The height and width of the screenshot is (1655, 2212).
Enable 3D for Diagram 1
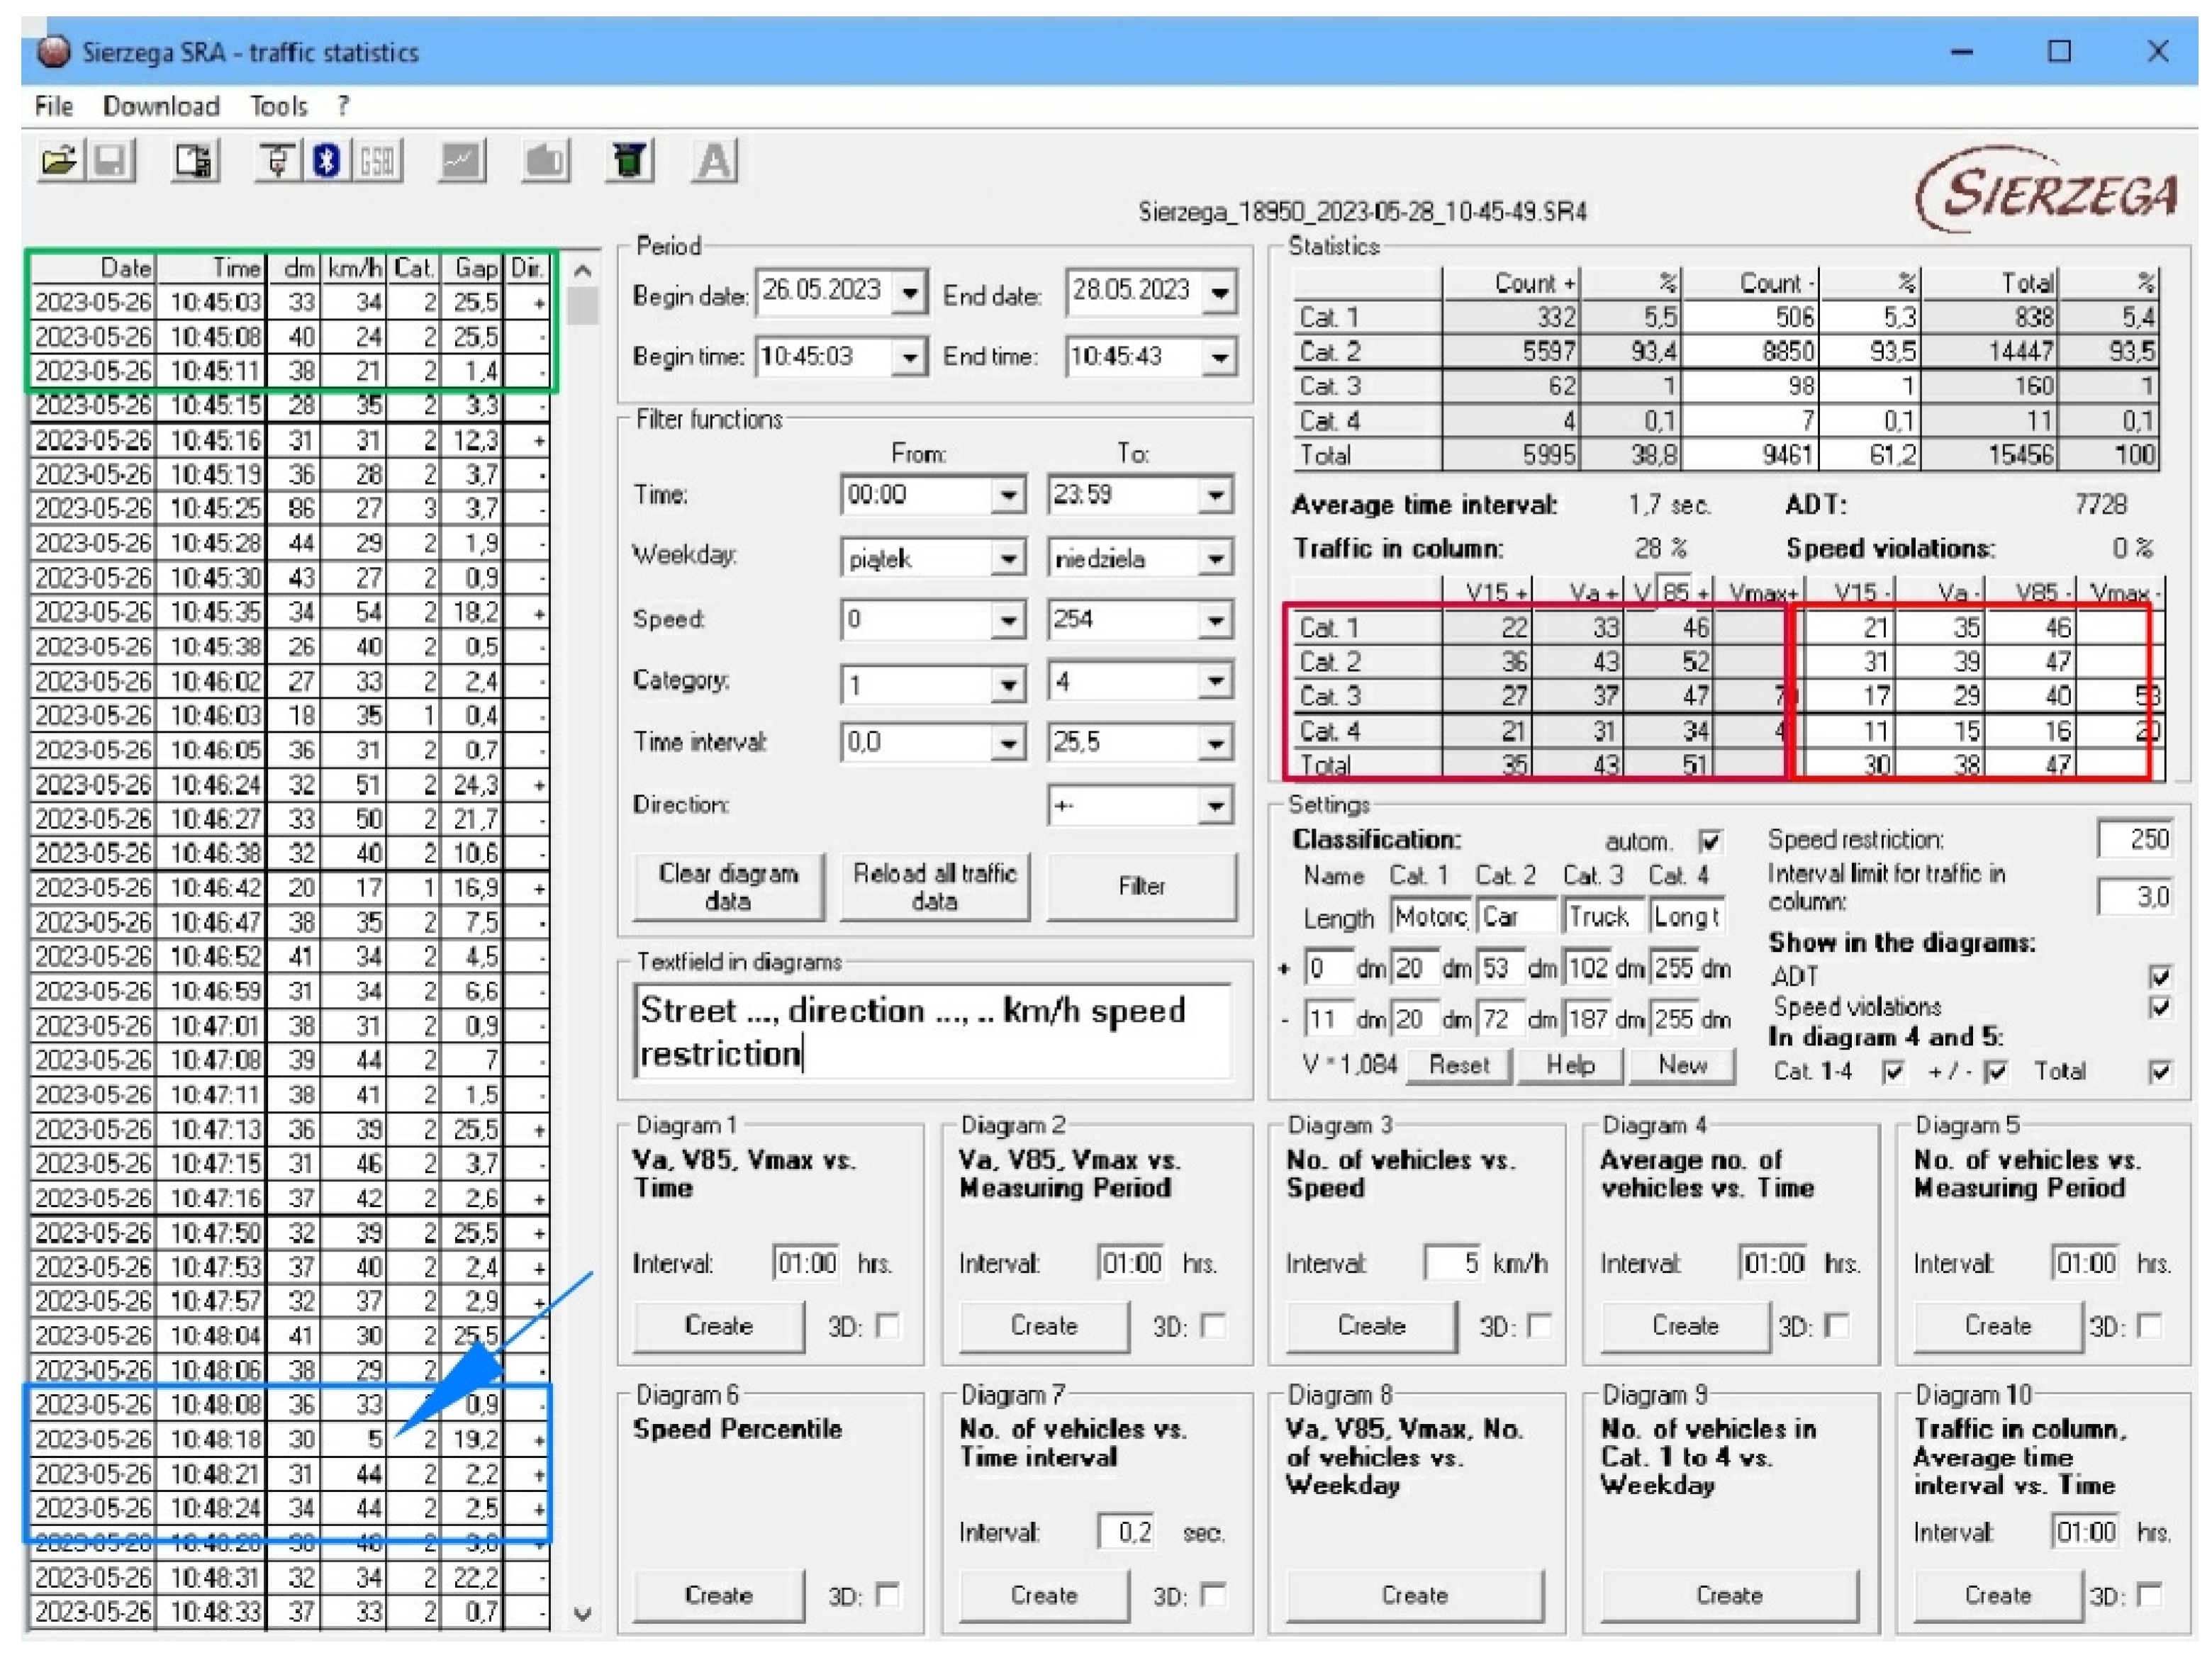pos(887,1326)
